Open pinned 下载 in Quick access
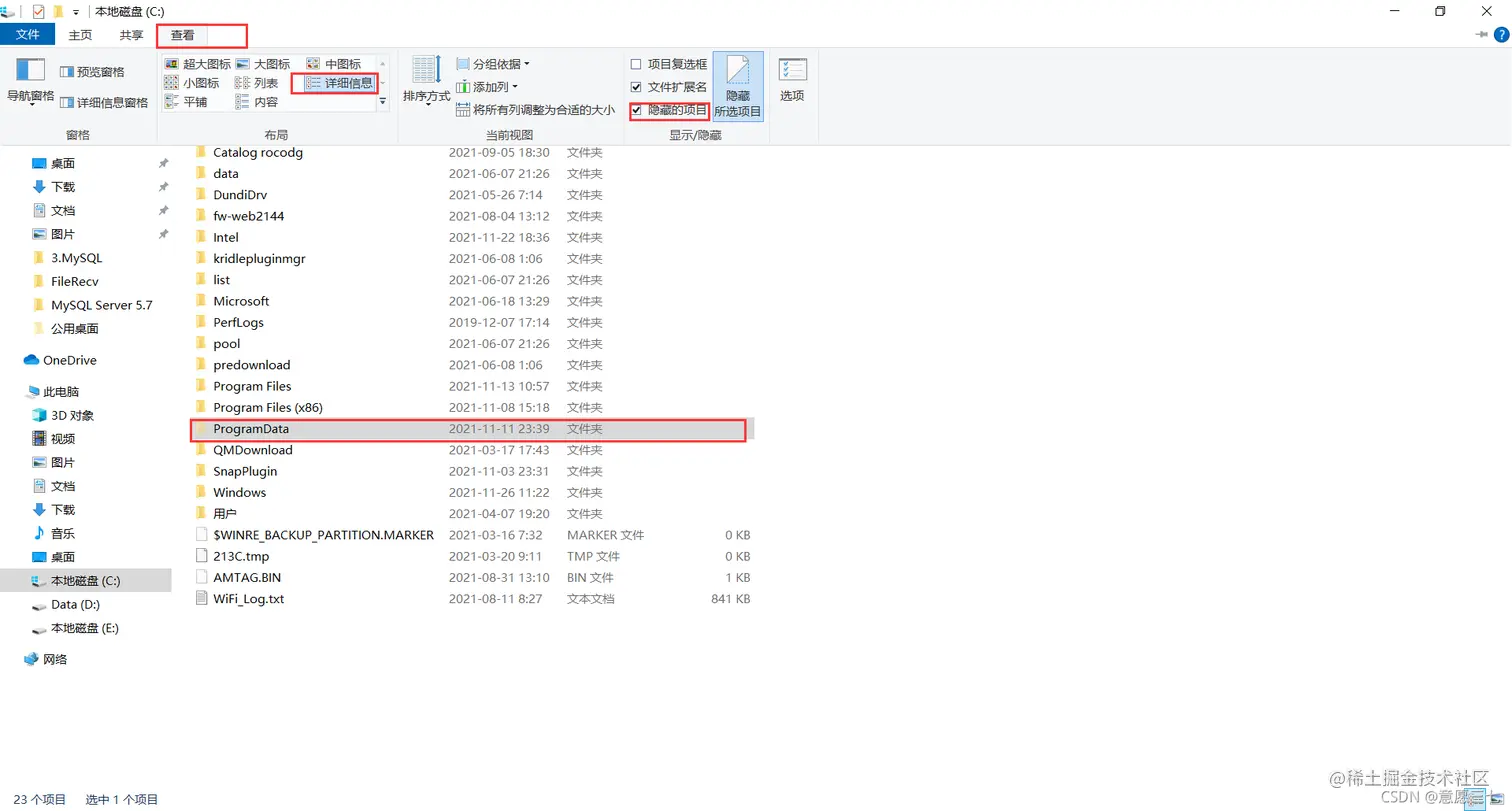The image size is (1512, 811). 63,187
